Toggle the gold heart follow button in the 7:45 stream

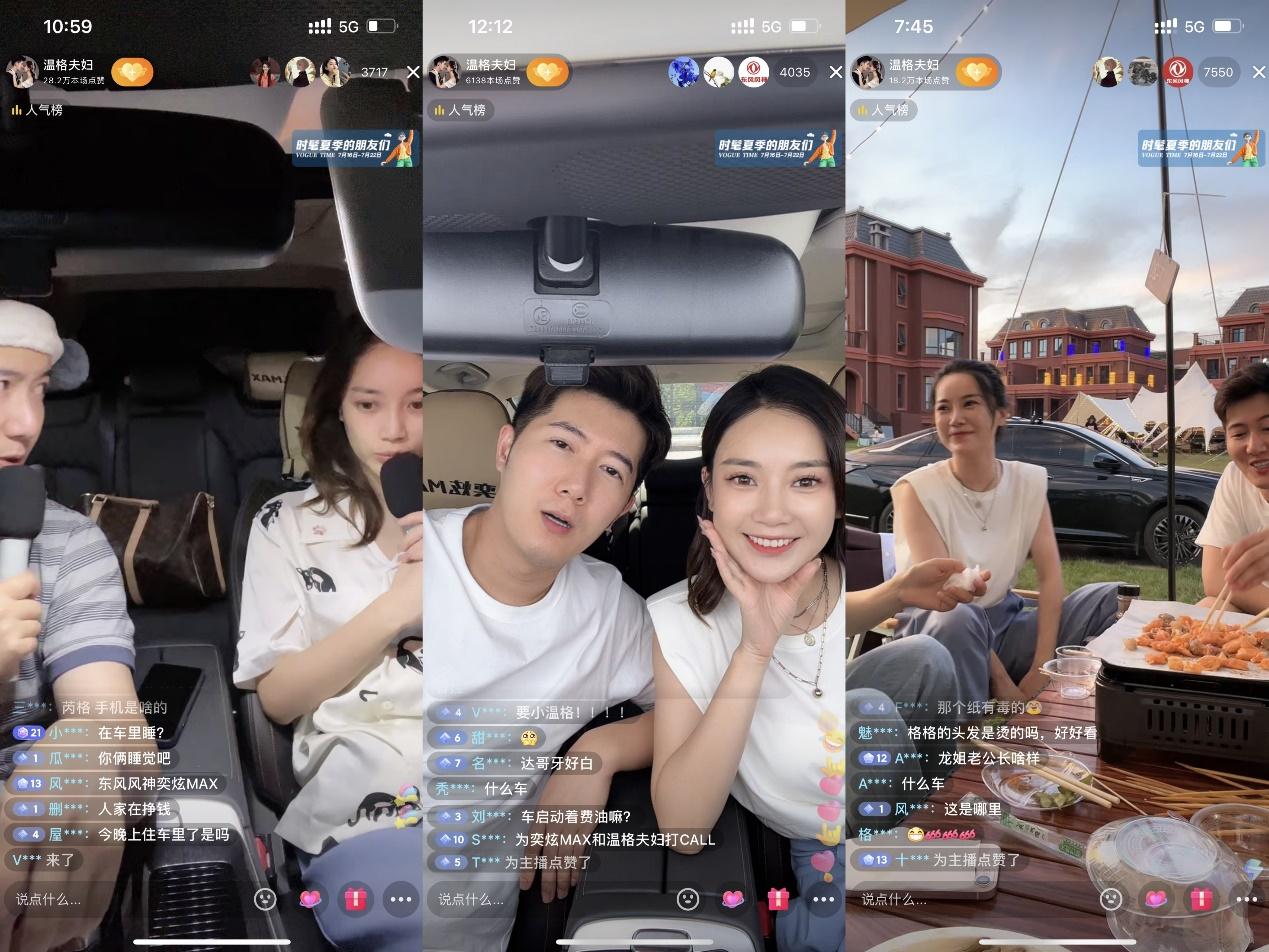pos(977,72)
